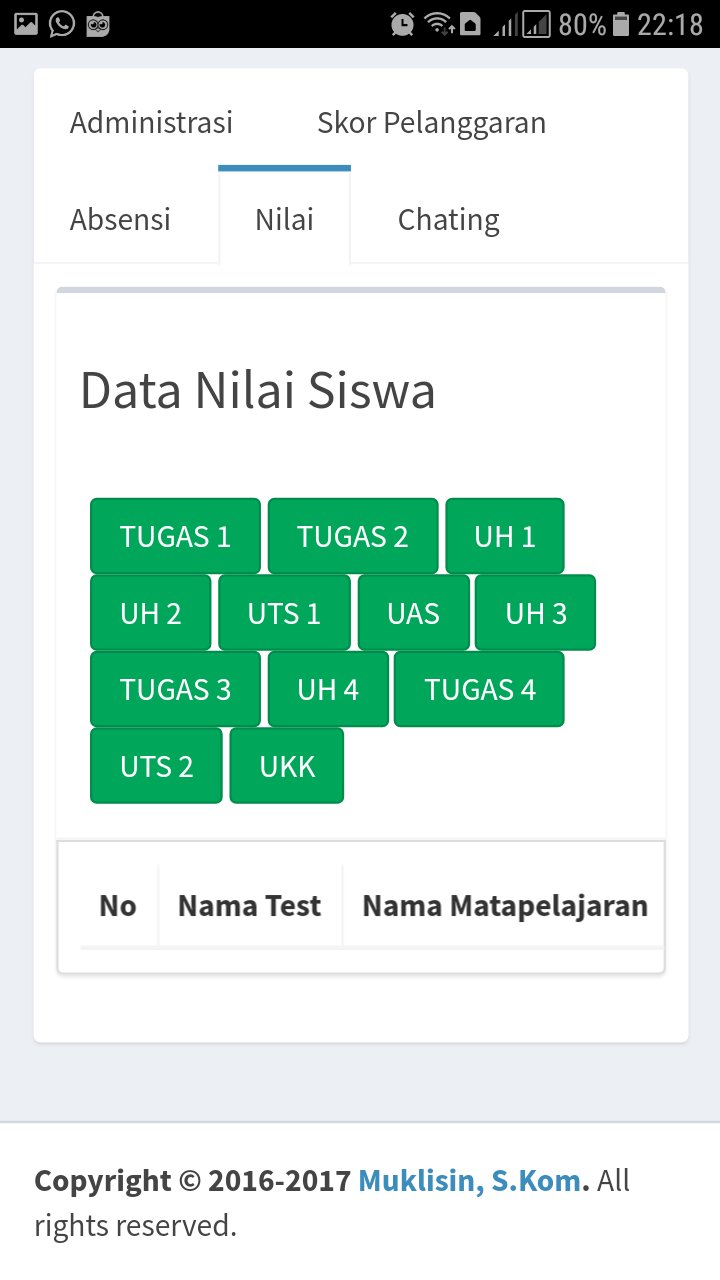Show scores for TUGAS 2
Image resolution: width=720 pixels, height=1280 pixels.
tap(353, 536)
